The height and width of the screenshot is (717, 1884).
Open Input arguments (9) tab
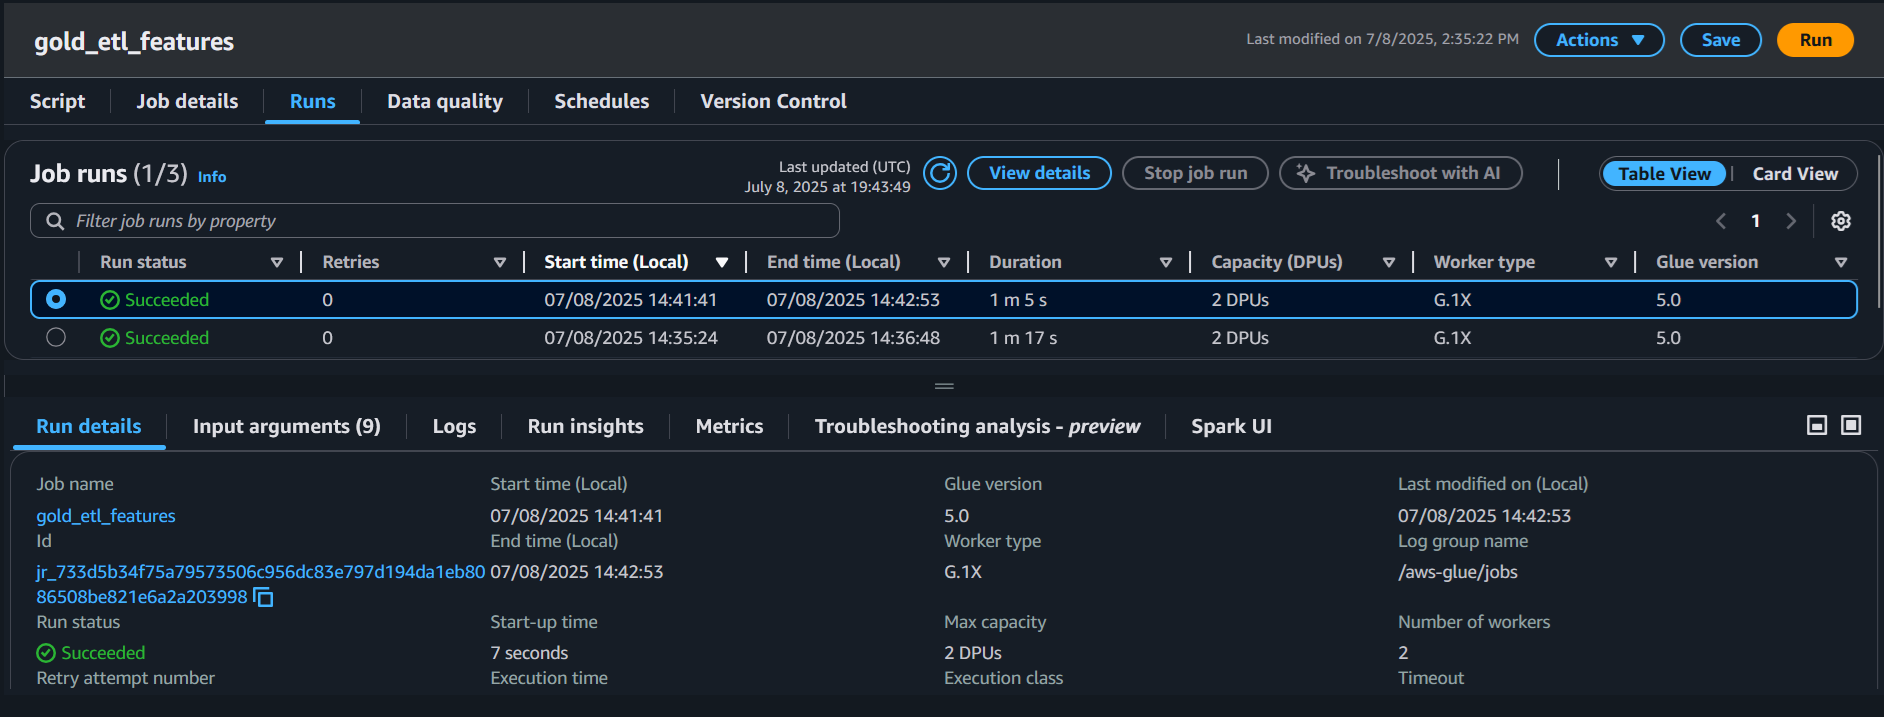(287, 426)
